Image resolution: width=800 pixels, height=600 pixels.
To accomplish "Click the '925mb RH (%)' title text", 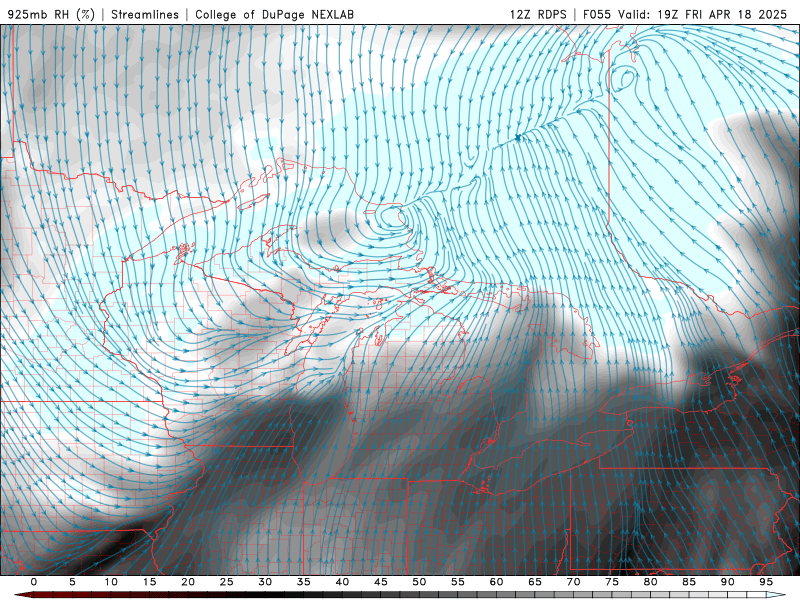I will (x=51, y=14).
